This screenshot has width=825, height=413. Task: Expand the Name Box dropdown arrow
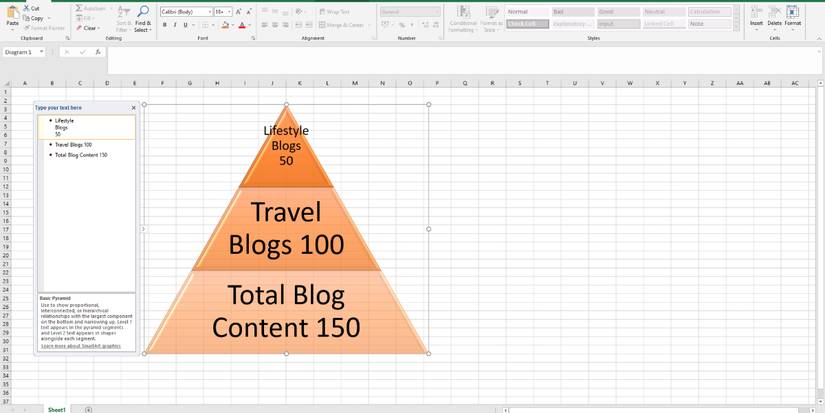[x=41, y=52]
